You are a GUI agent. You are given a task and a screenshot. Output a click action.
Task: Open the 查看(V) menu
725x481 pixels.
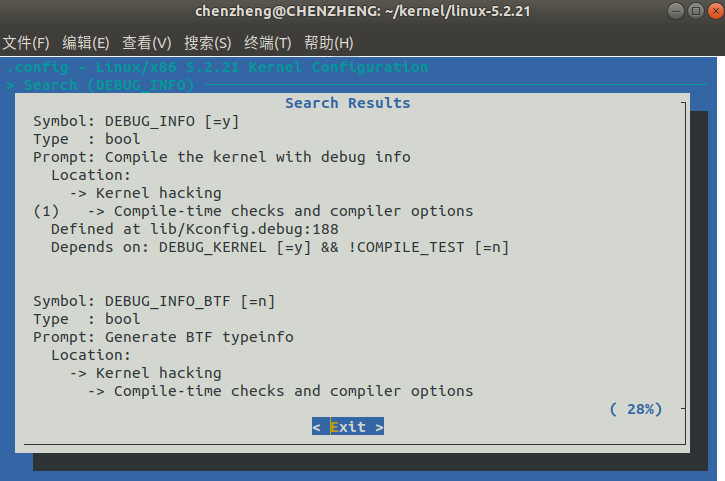tap(147, 43)
